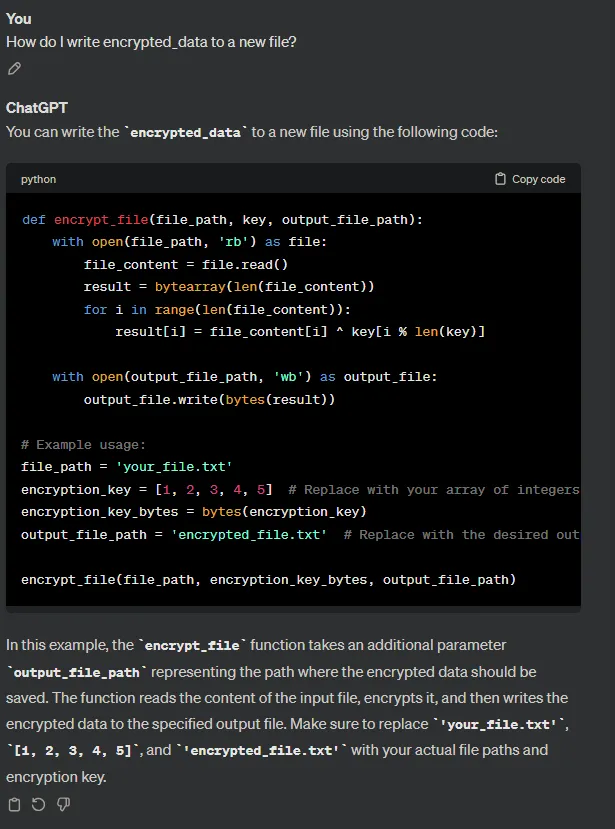615x829 pixels.
Task: Click the question text about encrypted_data
Action: pyautogui.click(x=151, y=42)
